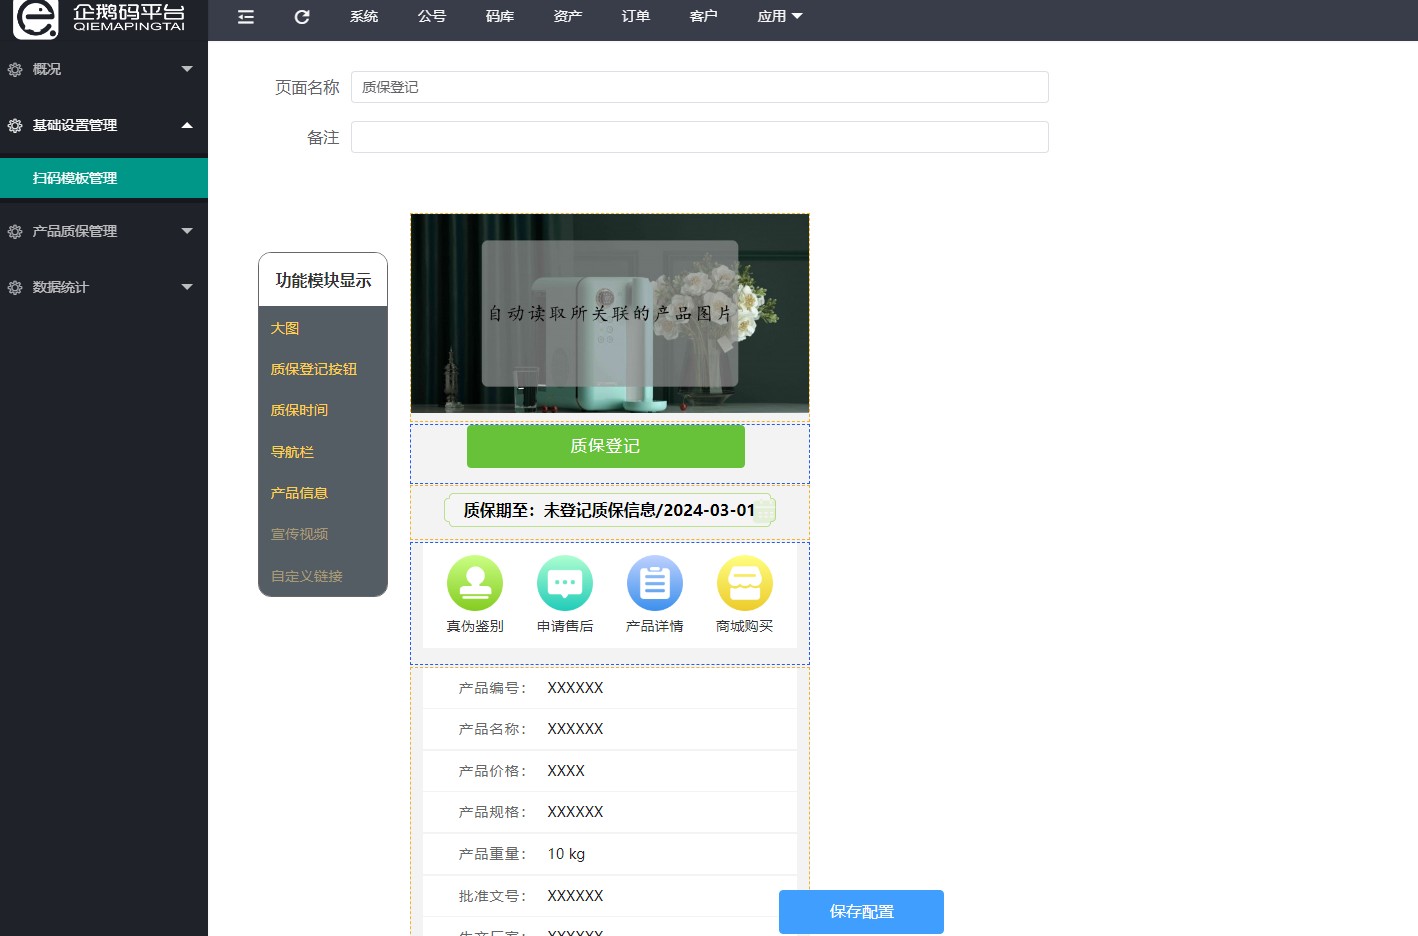Toggle the 导航栏 module display
The height and width of the screenshot is (936, 1418).
coord(292,452)
